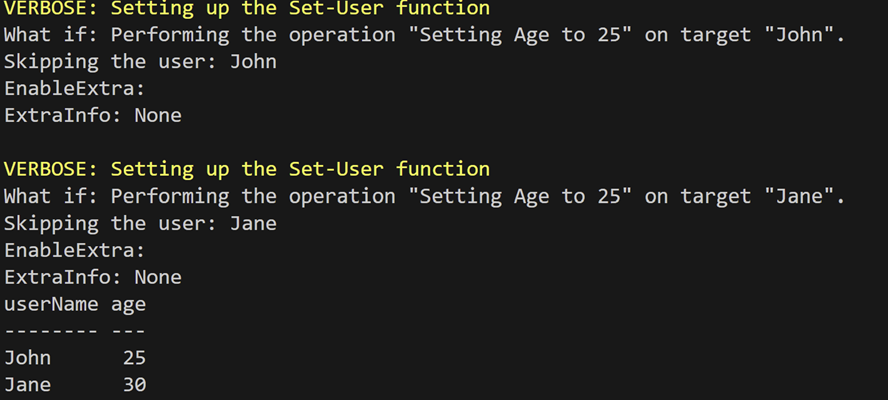Click age value 30 in the table
888x400 pixels.
[x=134, y=384]
